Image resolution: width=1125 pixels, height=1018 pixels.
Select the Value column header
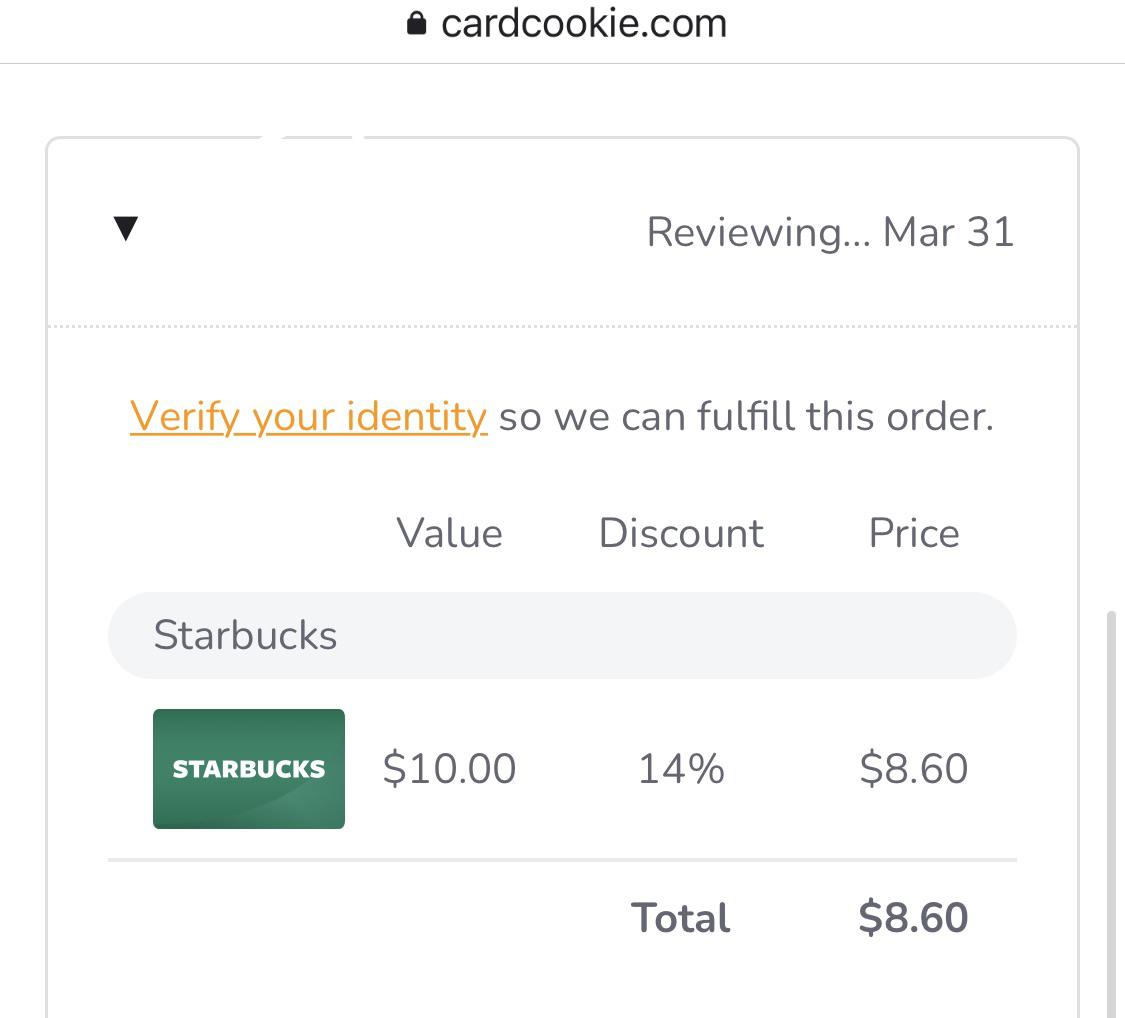tap(450, 533)
